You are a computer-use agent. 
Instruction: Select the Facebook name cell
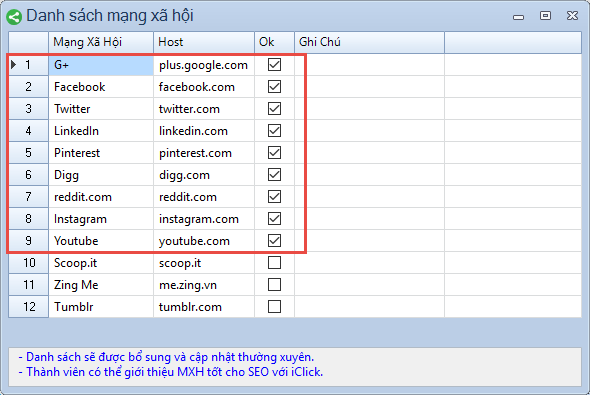pos(101,87)
